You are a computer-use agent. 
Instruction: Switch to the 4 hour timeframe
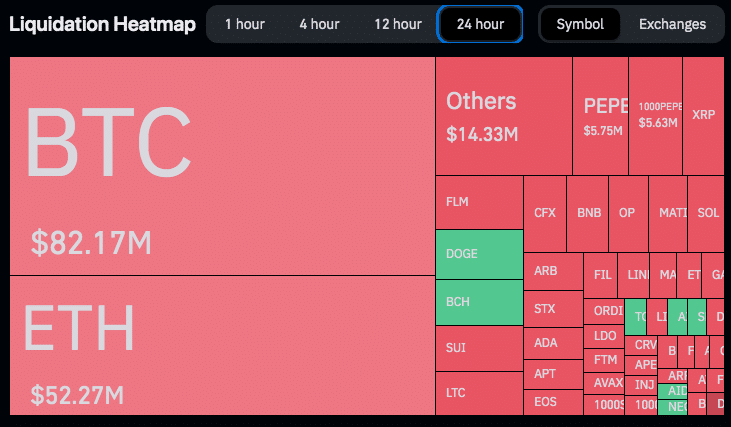click(x=319, y=24)
